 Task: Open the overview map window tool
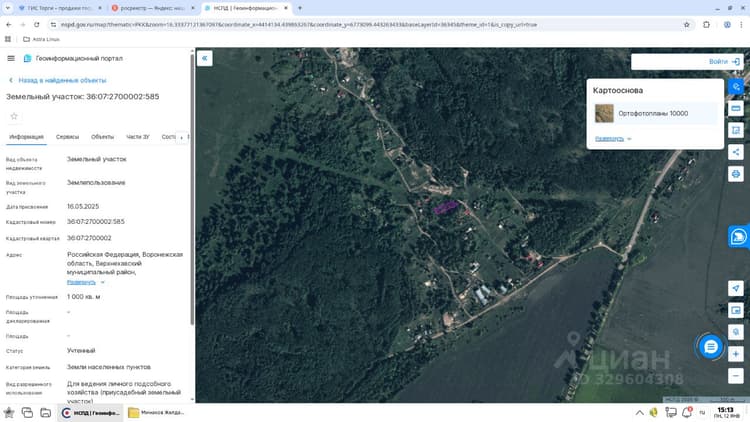pyautogui.click(x=736, y=310)
